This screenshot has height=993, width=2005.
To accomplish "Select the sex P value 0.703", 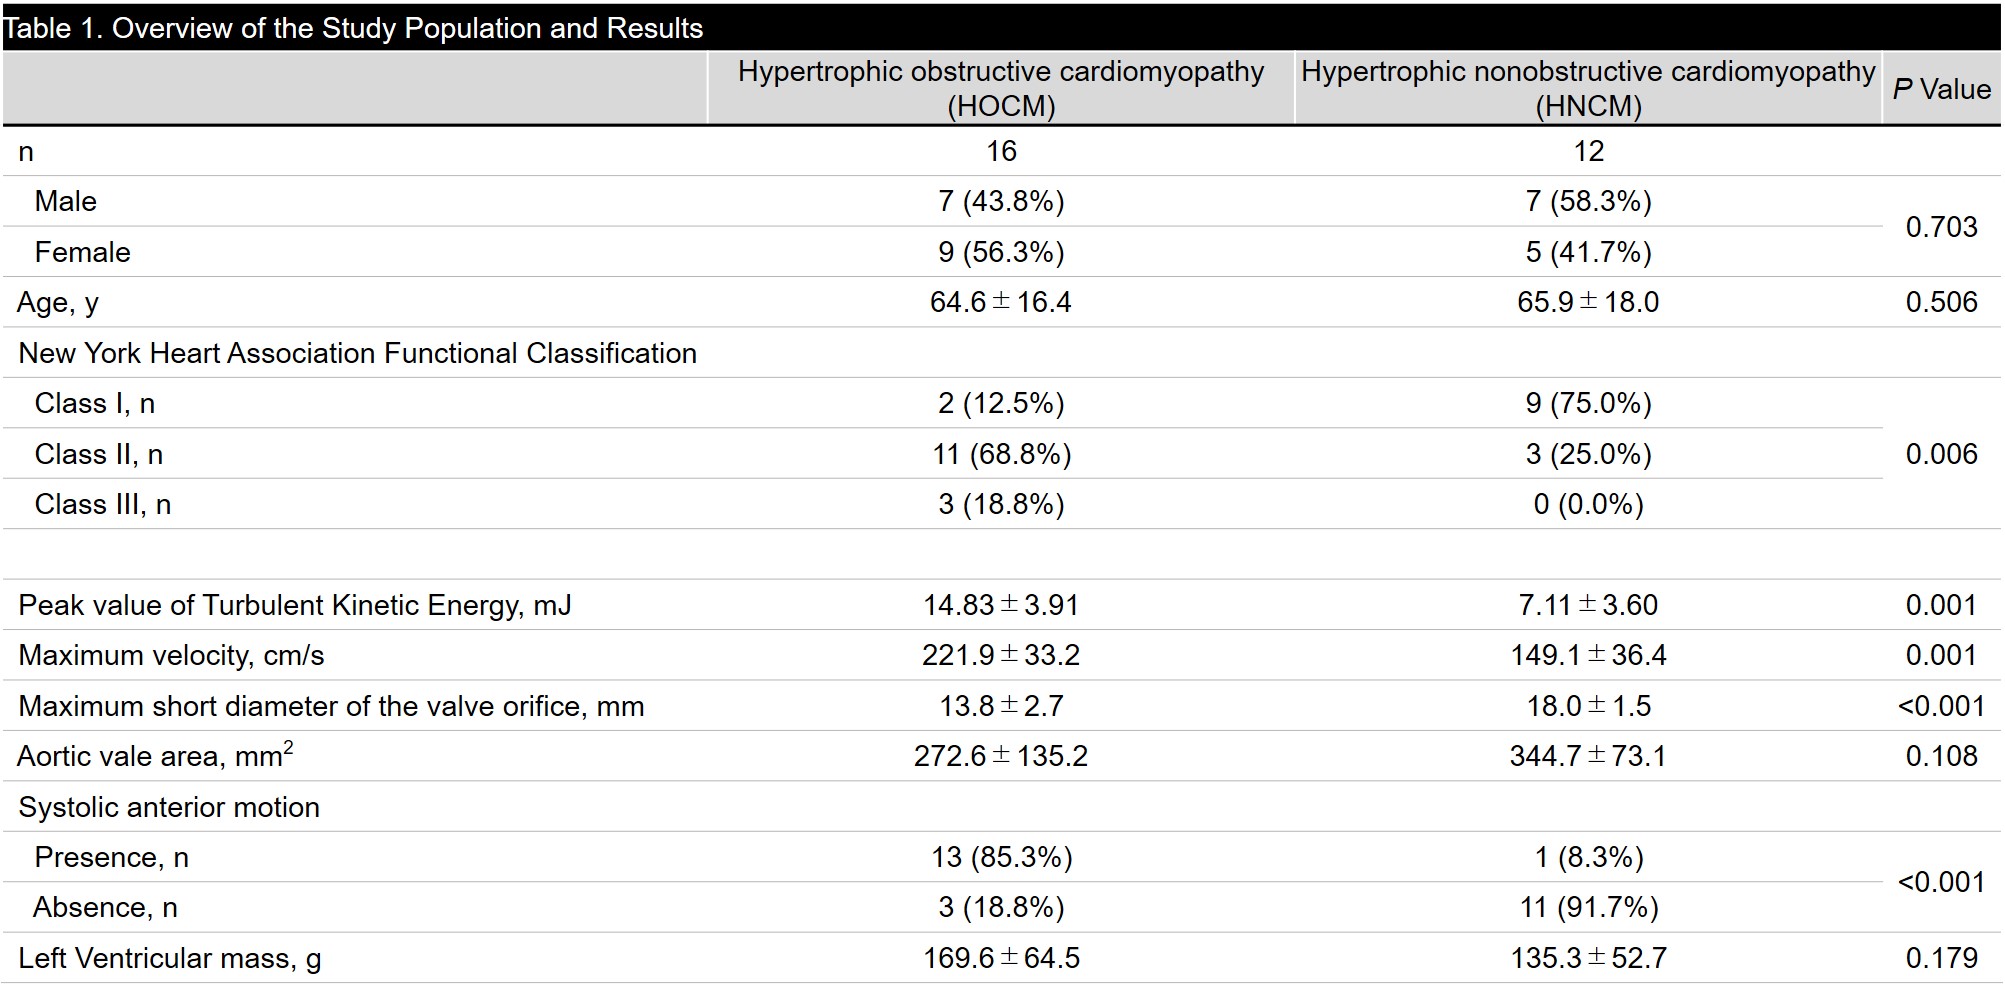I will 1941,227.
